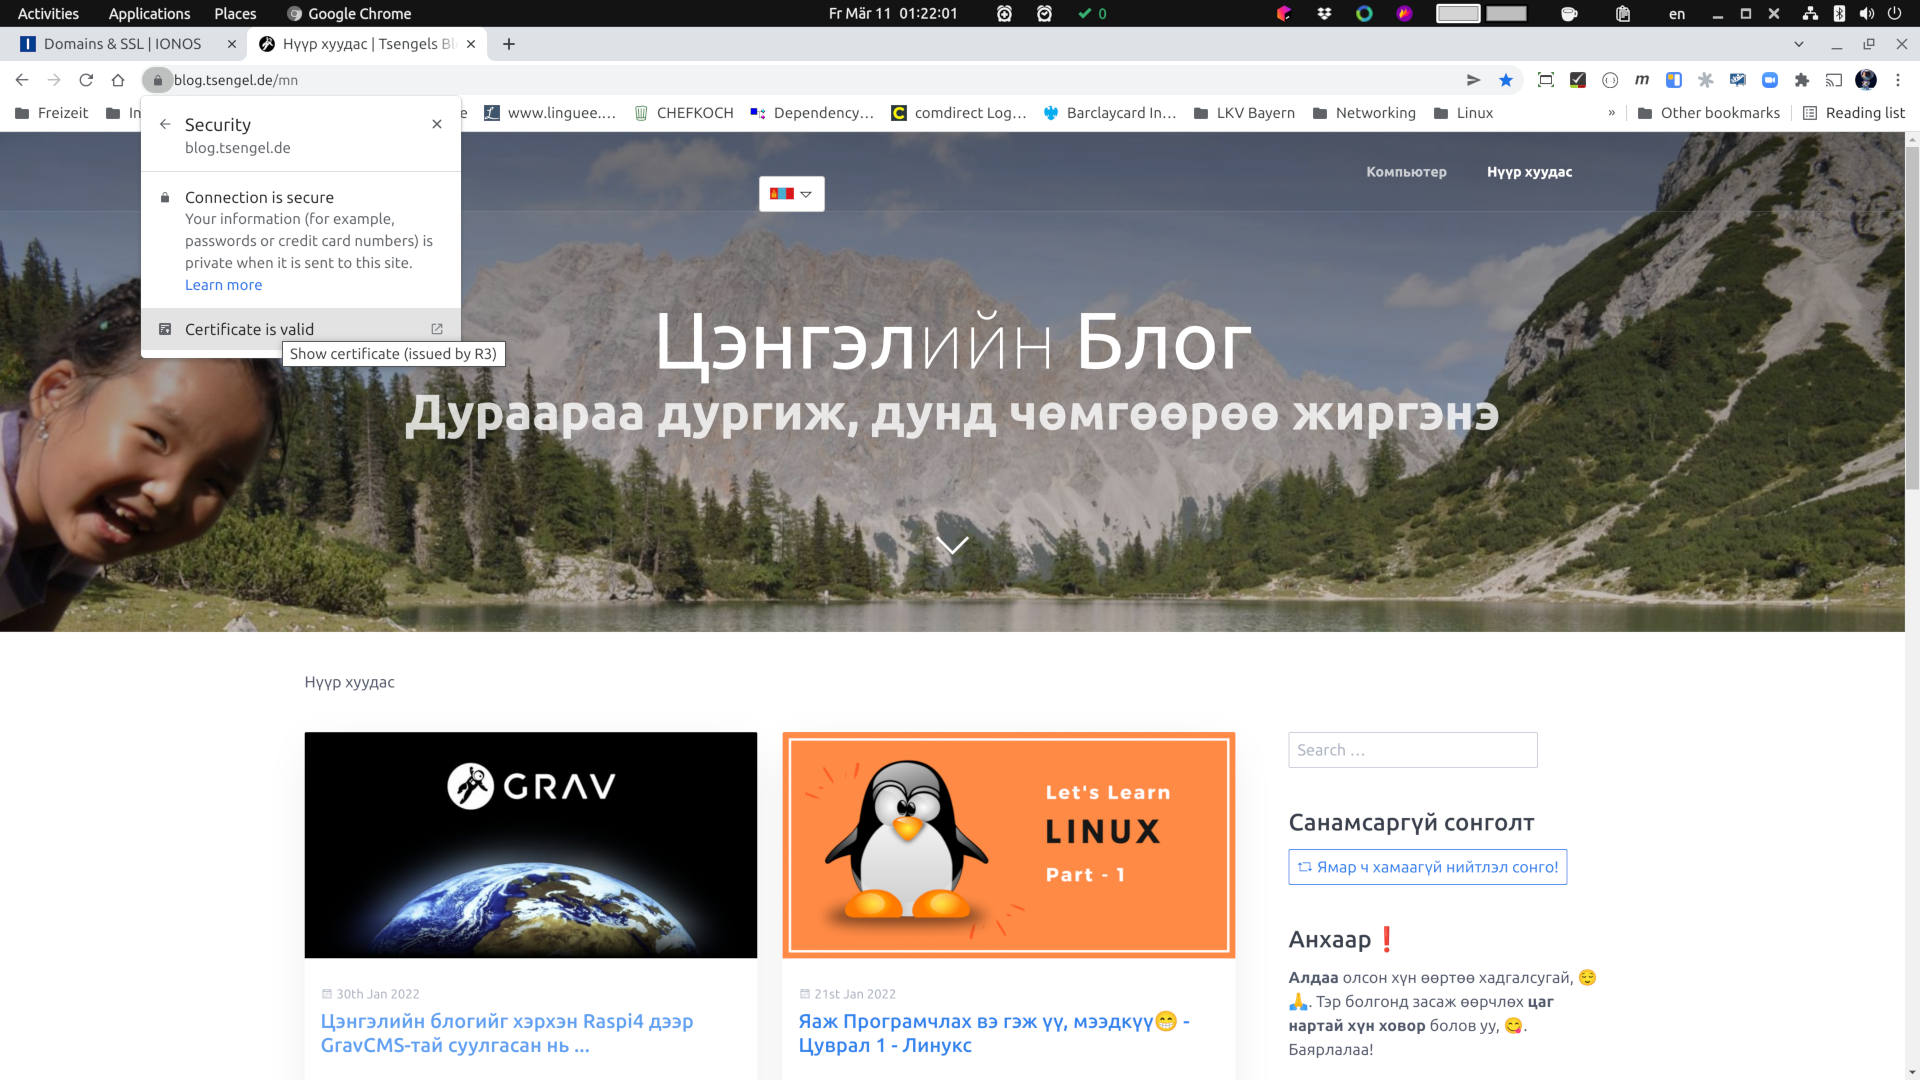
Task: Click the Cast media icon
Action: point(1834,80)
